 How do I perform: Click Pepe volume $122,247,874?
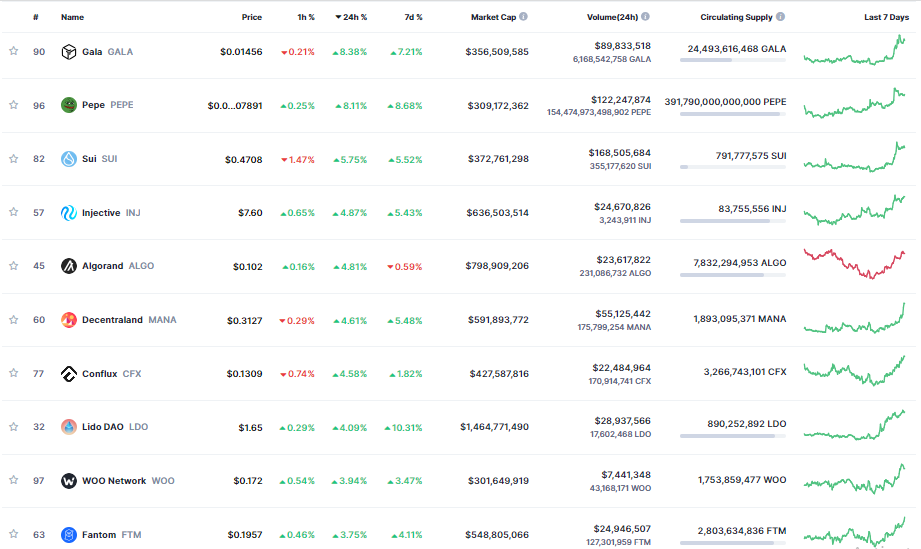point(621,100)
